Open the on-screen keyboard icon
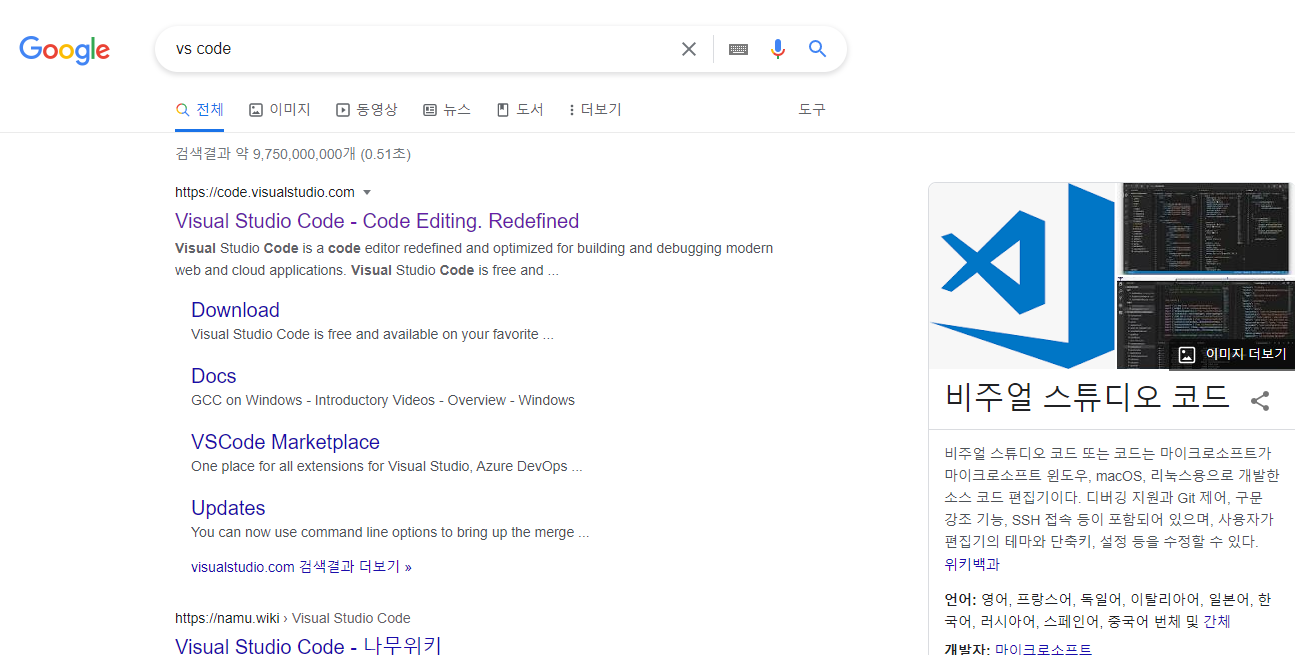This screenshot has height=655, width=1295. [x=738, y=49]
